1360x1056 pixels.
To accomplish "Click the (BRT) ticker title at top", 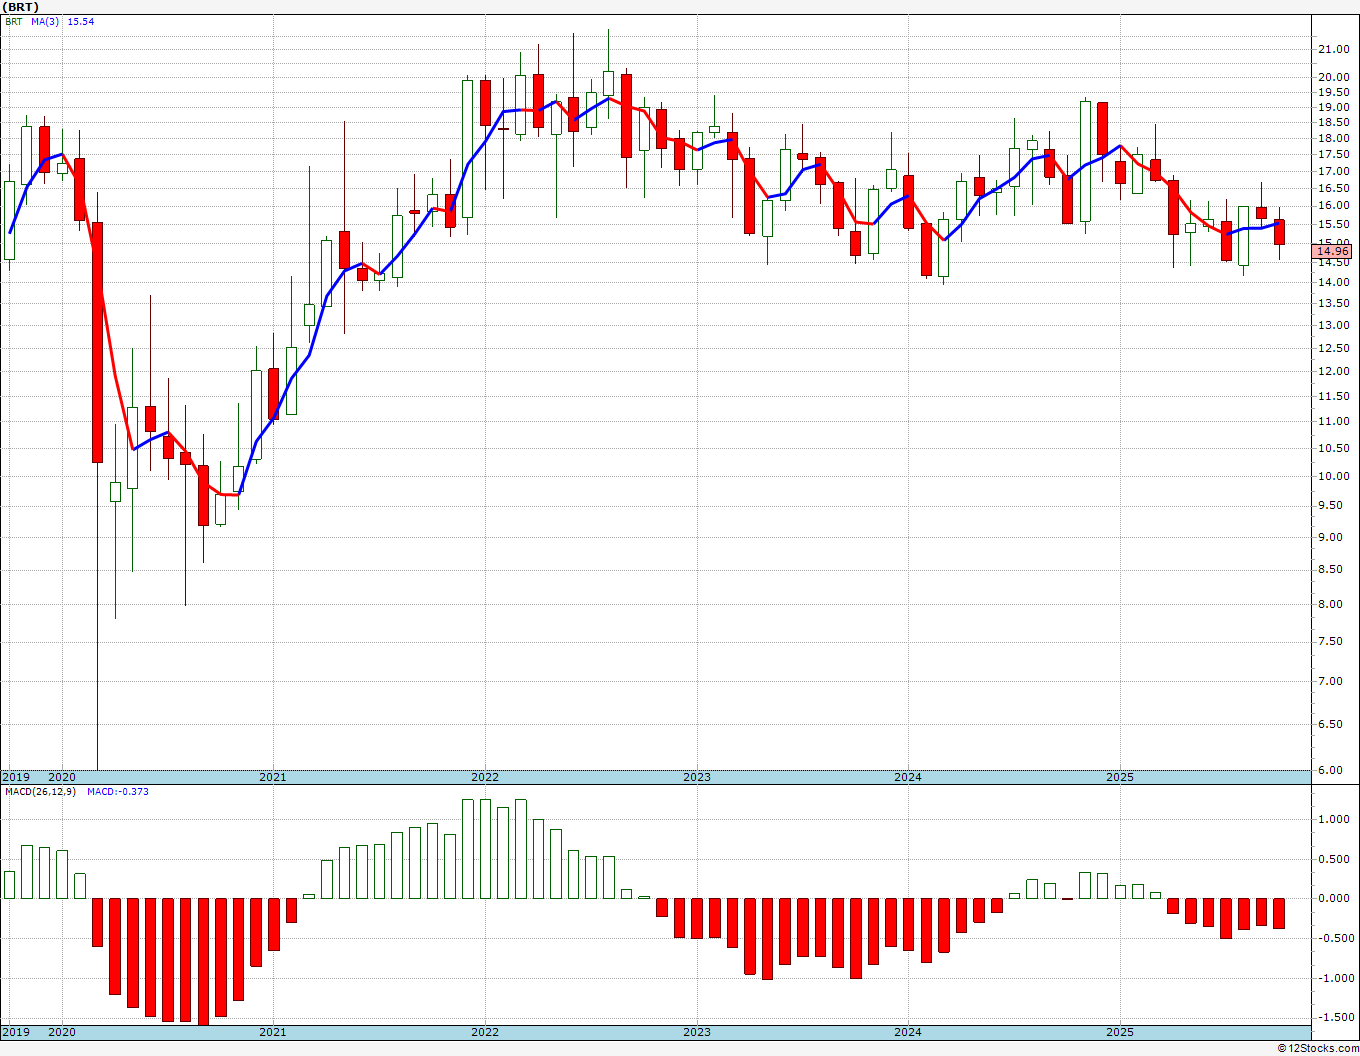I will click(21, 7).
